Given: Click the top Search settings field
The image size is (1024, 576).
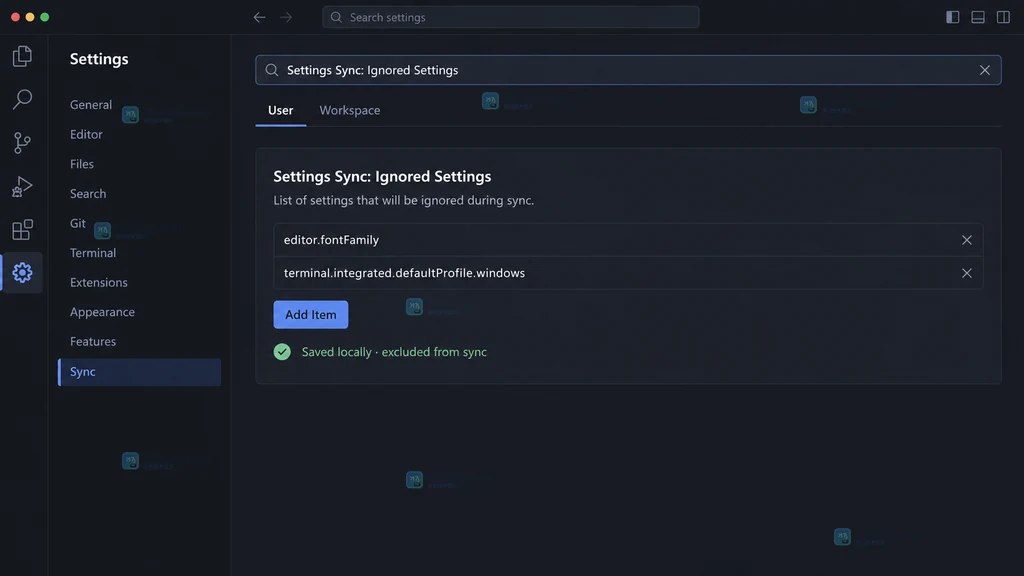Looking at the screenshot, I should (x=511, y=17).
